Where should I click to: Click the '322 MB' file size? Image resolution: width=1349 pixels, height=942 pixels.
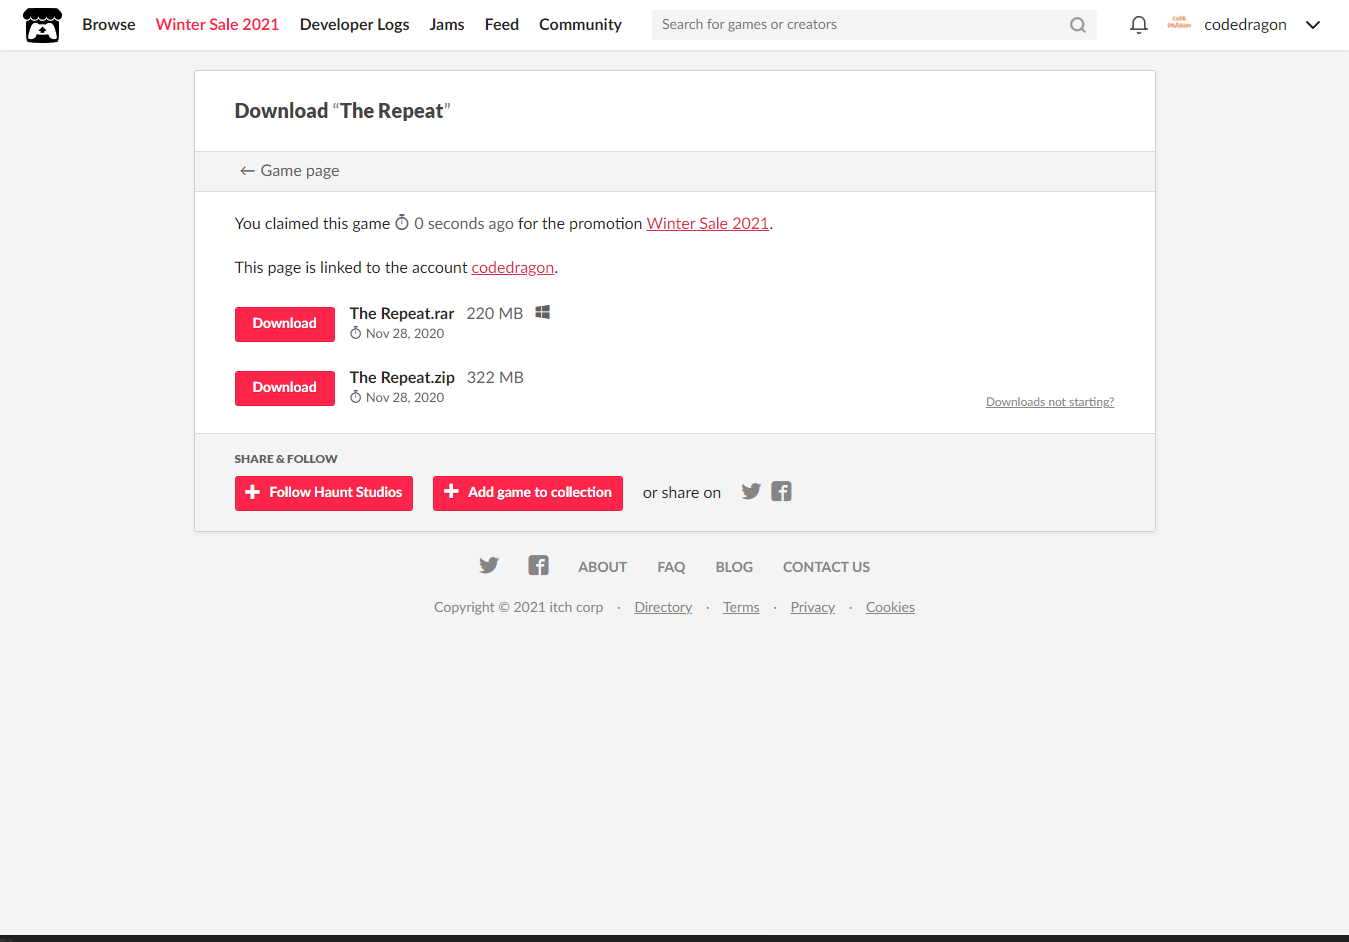click(495, 378)
